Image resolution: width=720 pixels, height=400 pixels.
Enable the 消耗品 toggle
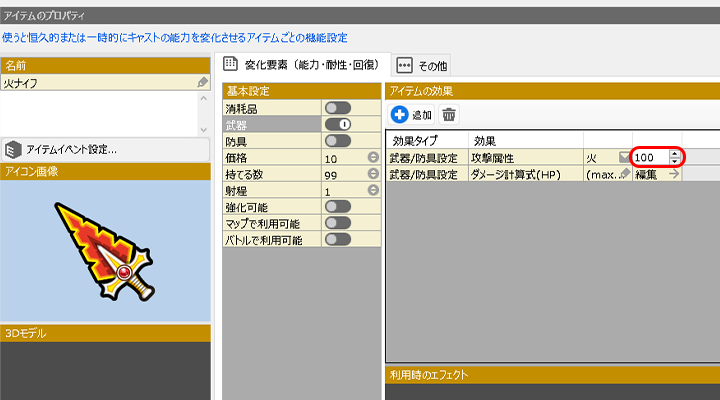pyautogui.click(x=337, y=108)
